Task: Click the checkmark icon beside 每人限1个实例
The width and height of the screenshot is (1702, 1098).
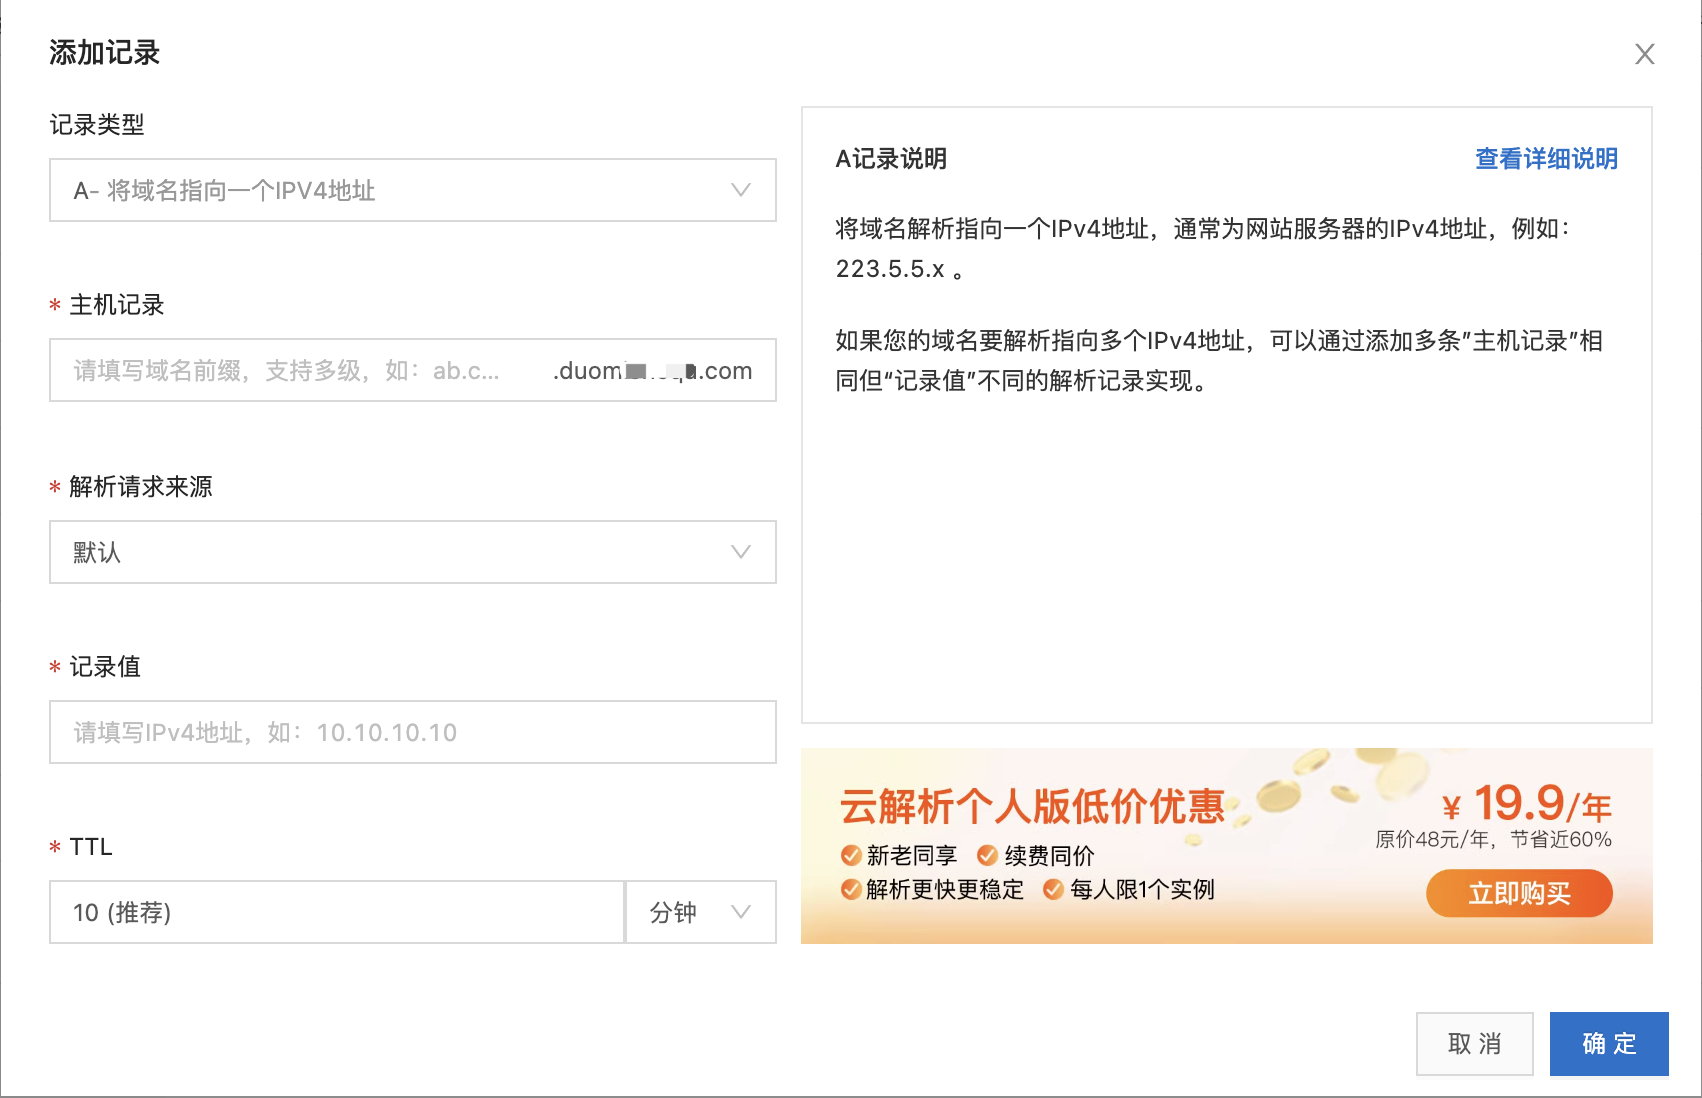Action: click(1053, 890)
